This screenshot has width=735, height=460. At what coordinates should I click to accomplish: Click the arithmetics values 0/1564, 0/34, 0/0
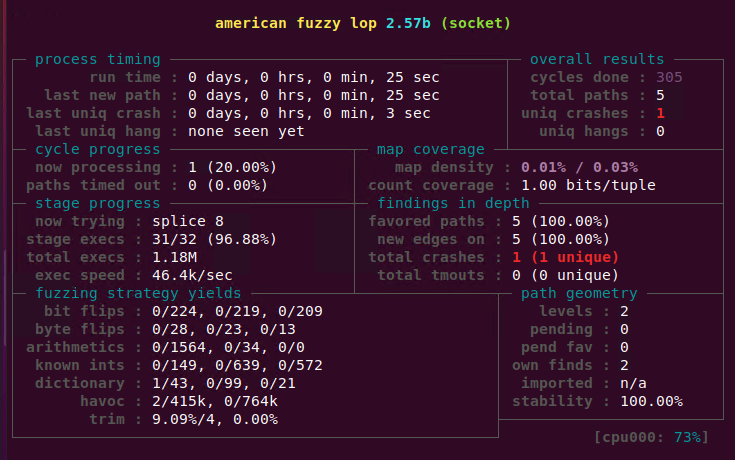click(x=228, y=347)
